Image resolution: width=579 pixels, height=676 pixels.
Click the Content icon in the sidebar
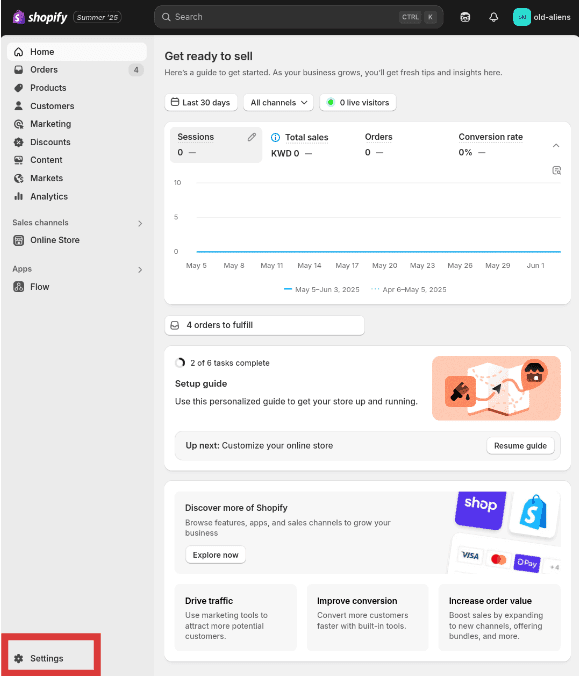coord(19,160)
